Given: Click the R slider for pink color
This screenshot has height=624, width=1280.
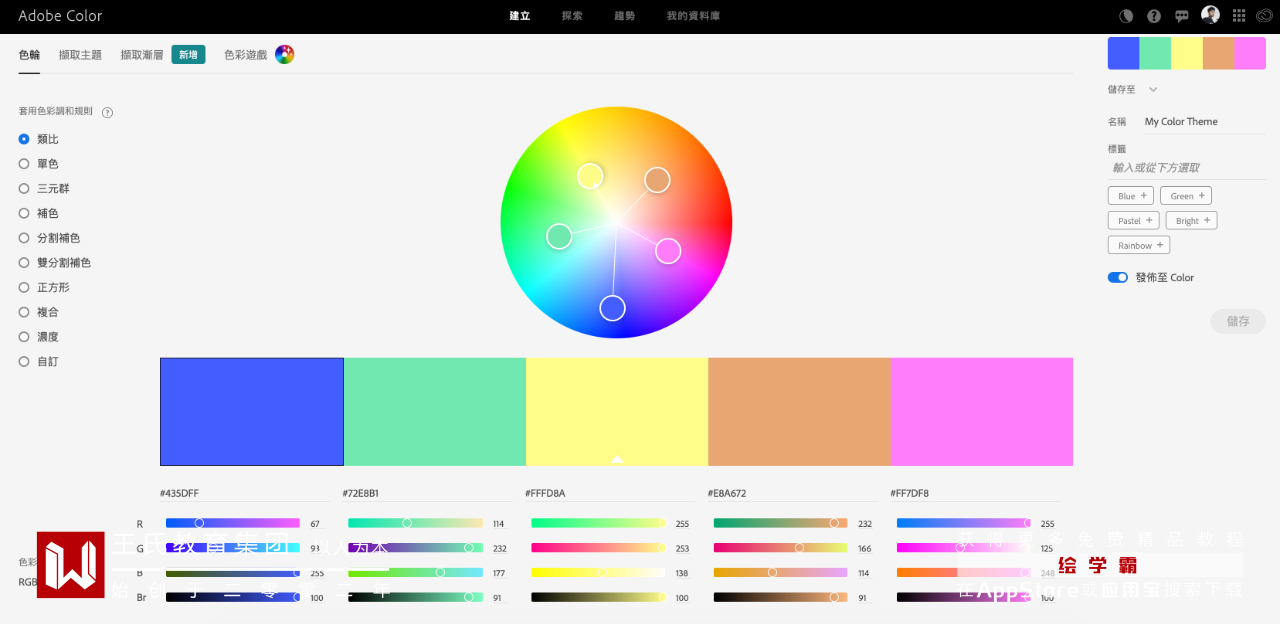Looking at the screenshot, I should pyautogui.click(x=963, y=523).
